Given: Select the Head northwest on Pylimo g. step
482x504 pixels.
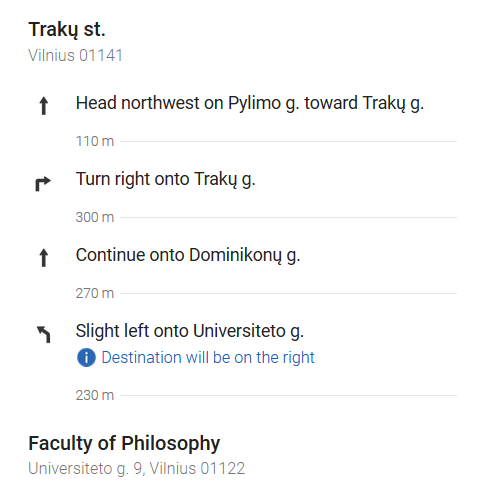Looking at the screenshot, I should 250,103.
